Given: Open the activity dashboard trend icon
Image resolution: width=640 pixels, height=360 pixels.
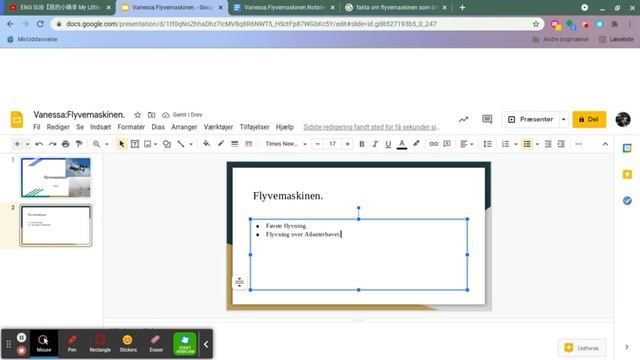Looking at the screenshot, I should (x=463, y=119).
